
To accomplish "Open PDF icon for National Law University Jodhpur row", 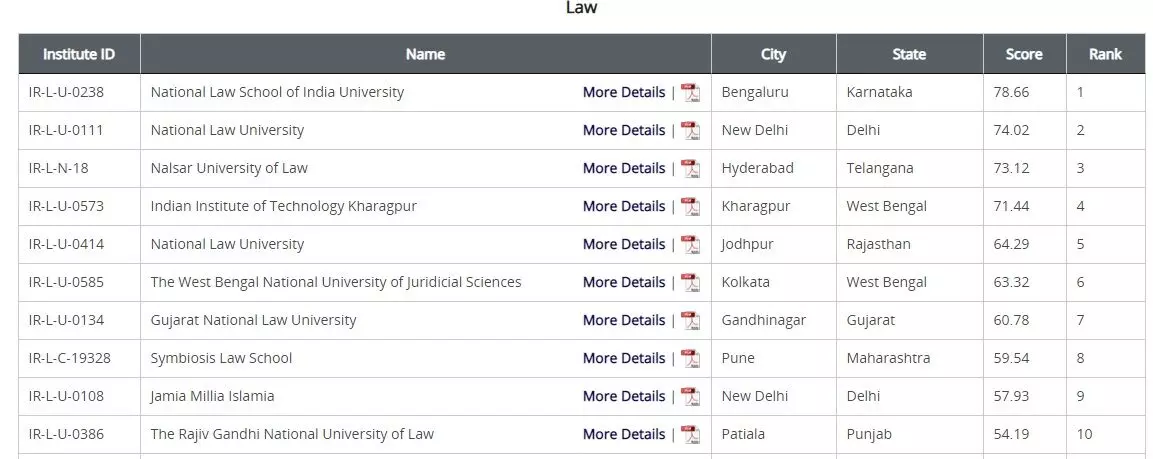I will tap(690, 244).
